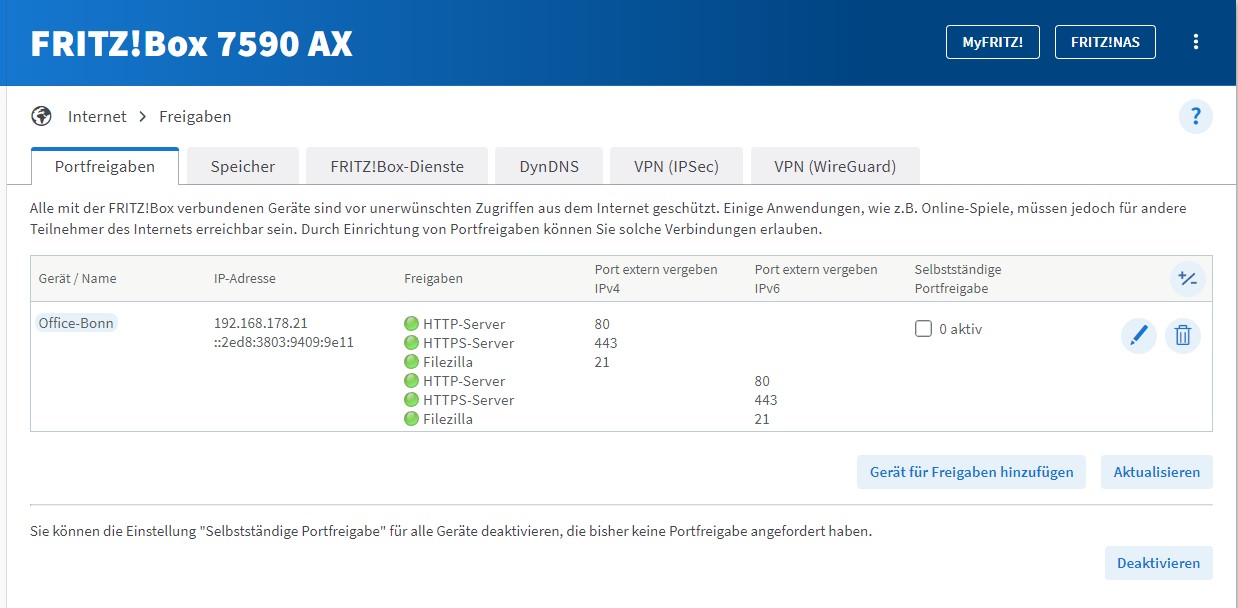Switch to the Portfreigaben tab
Viewport: 1238px width, 608px height.
(x=105, y=166)
